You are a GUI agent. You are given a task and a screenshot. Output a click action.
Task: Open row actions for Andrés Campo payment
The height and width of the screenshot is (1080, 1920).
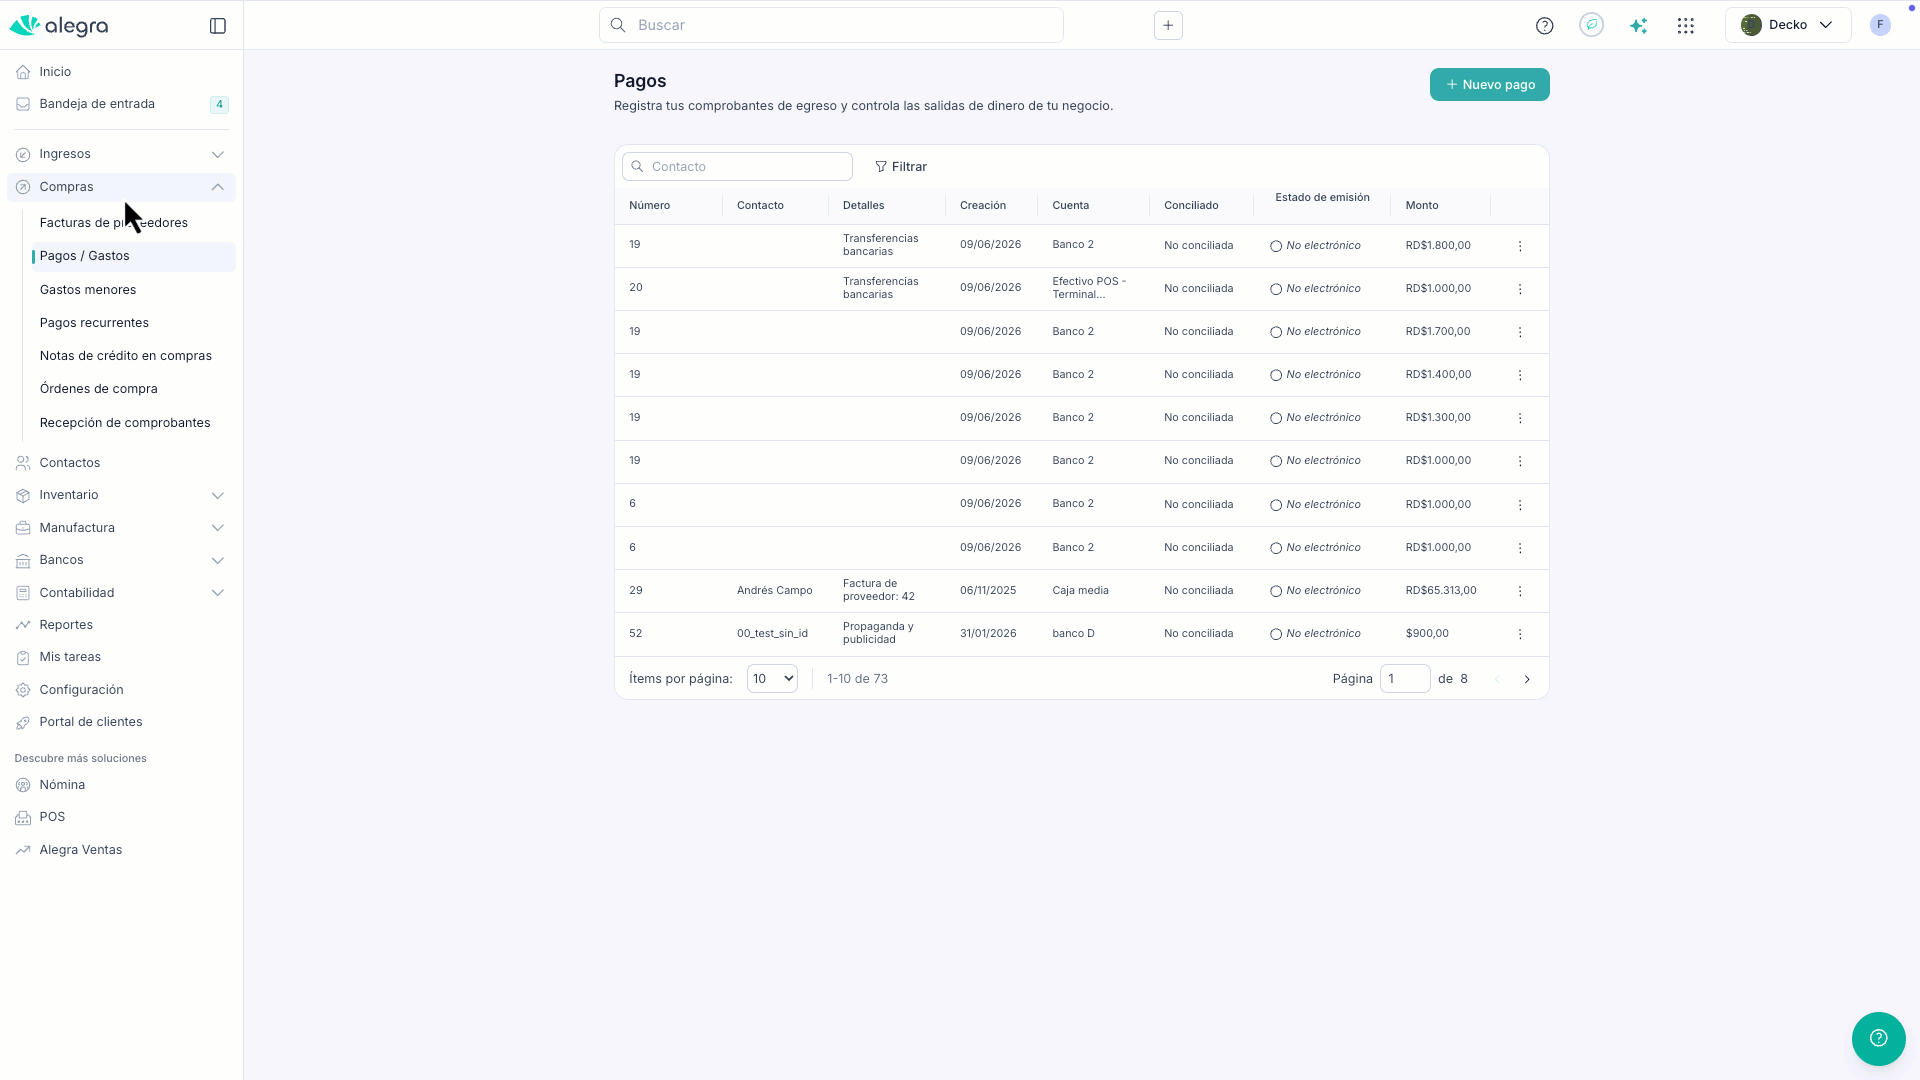pos(1520,591)
